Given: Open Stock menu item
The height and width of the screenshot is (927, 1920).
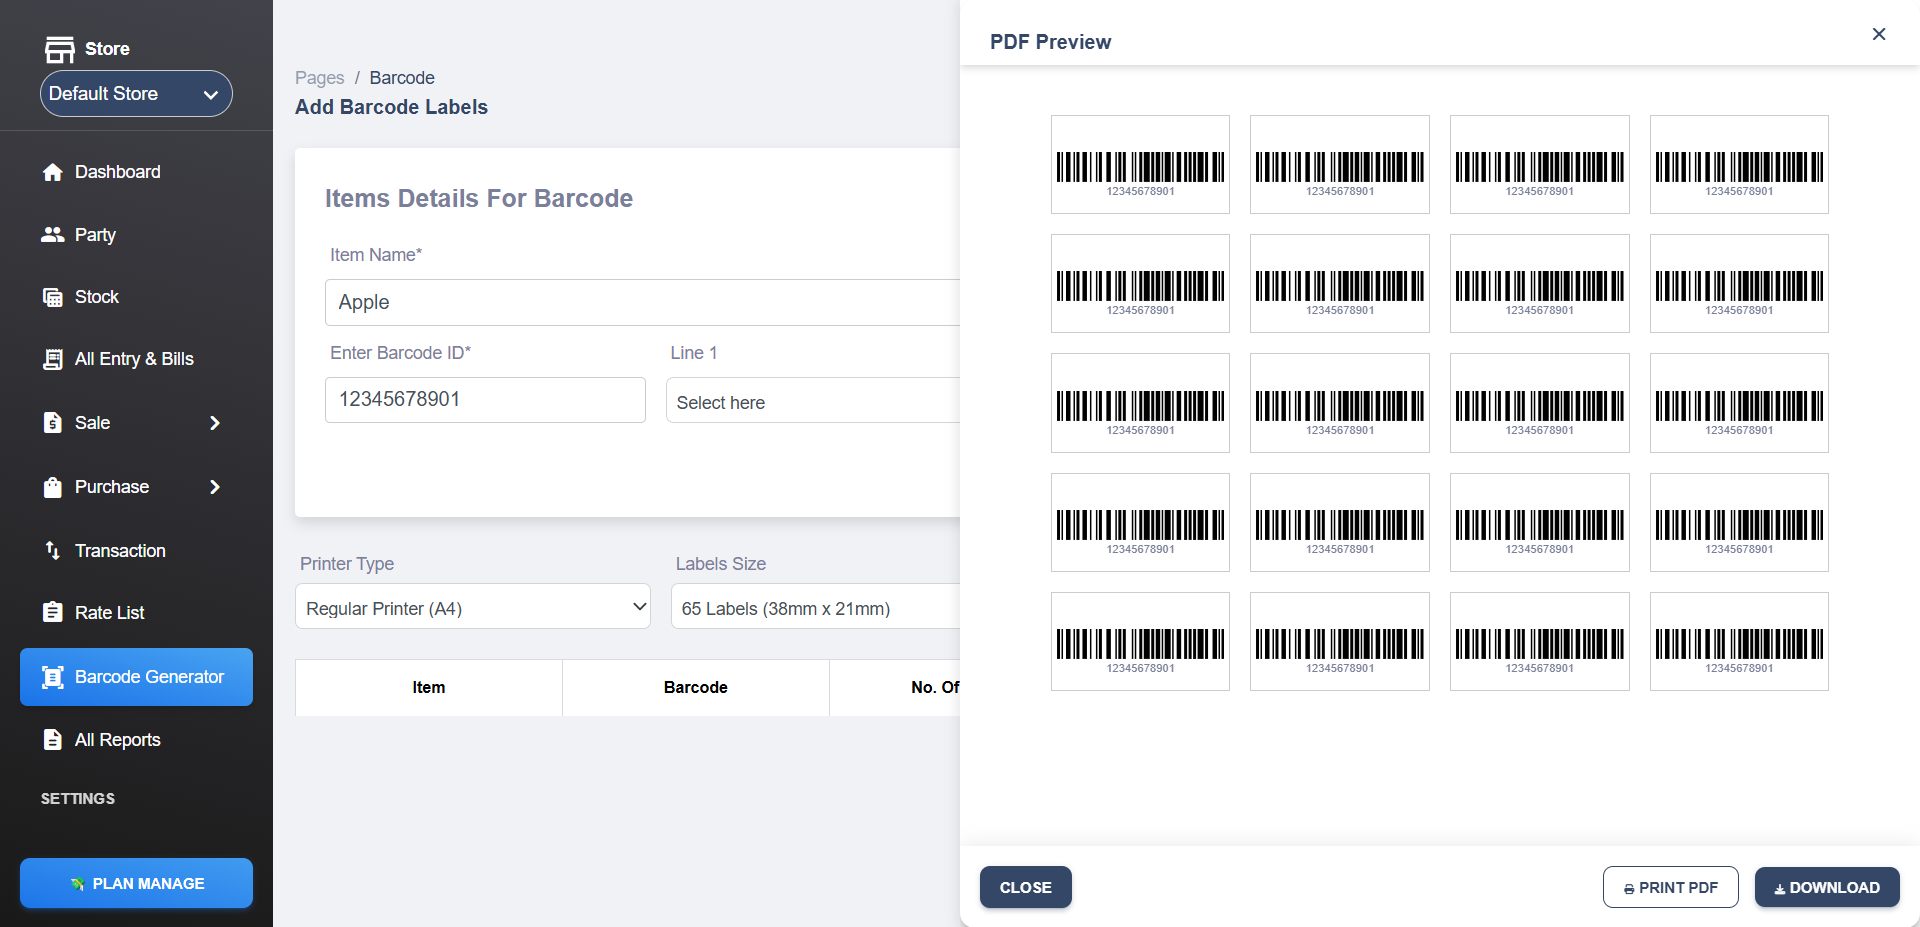Looking at the screenshot, I should (96, 297).
